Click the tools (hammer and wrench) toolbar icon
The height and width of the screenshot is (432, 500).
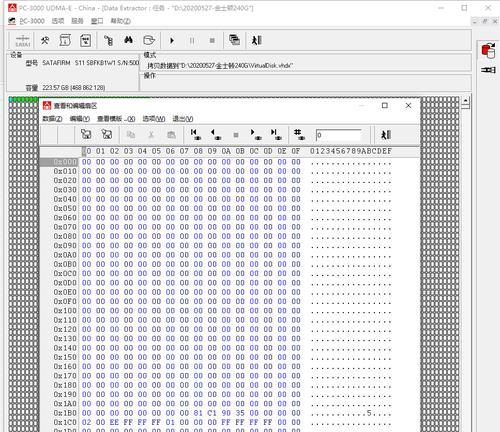45,41
